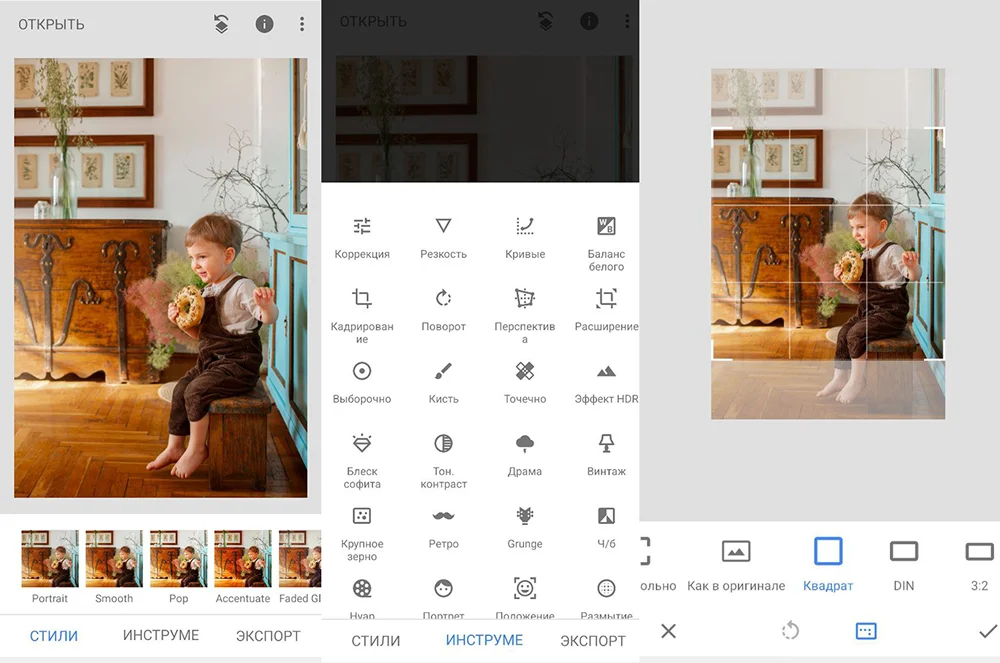Viewport: 1000px width, 663px height.
Task: Tap the blue-highlighted ИНСТРУМЕ tab
Action: [484, 640]
